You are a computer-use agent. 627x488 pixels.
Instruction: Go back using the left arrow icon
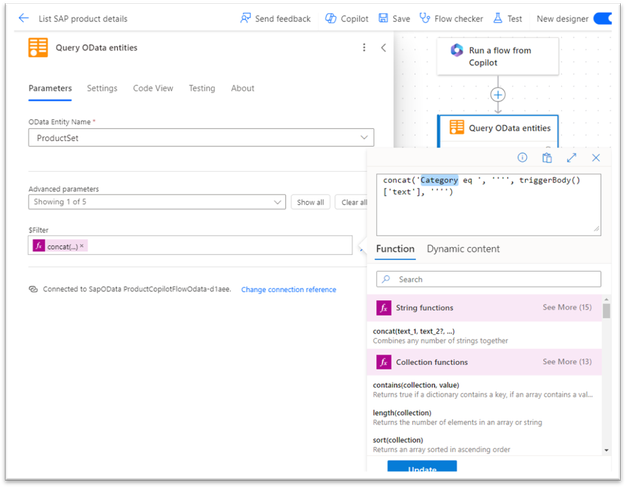24,18
